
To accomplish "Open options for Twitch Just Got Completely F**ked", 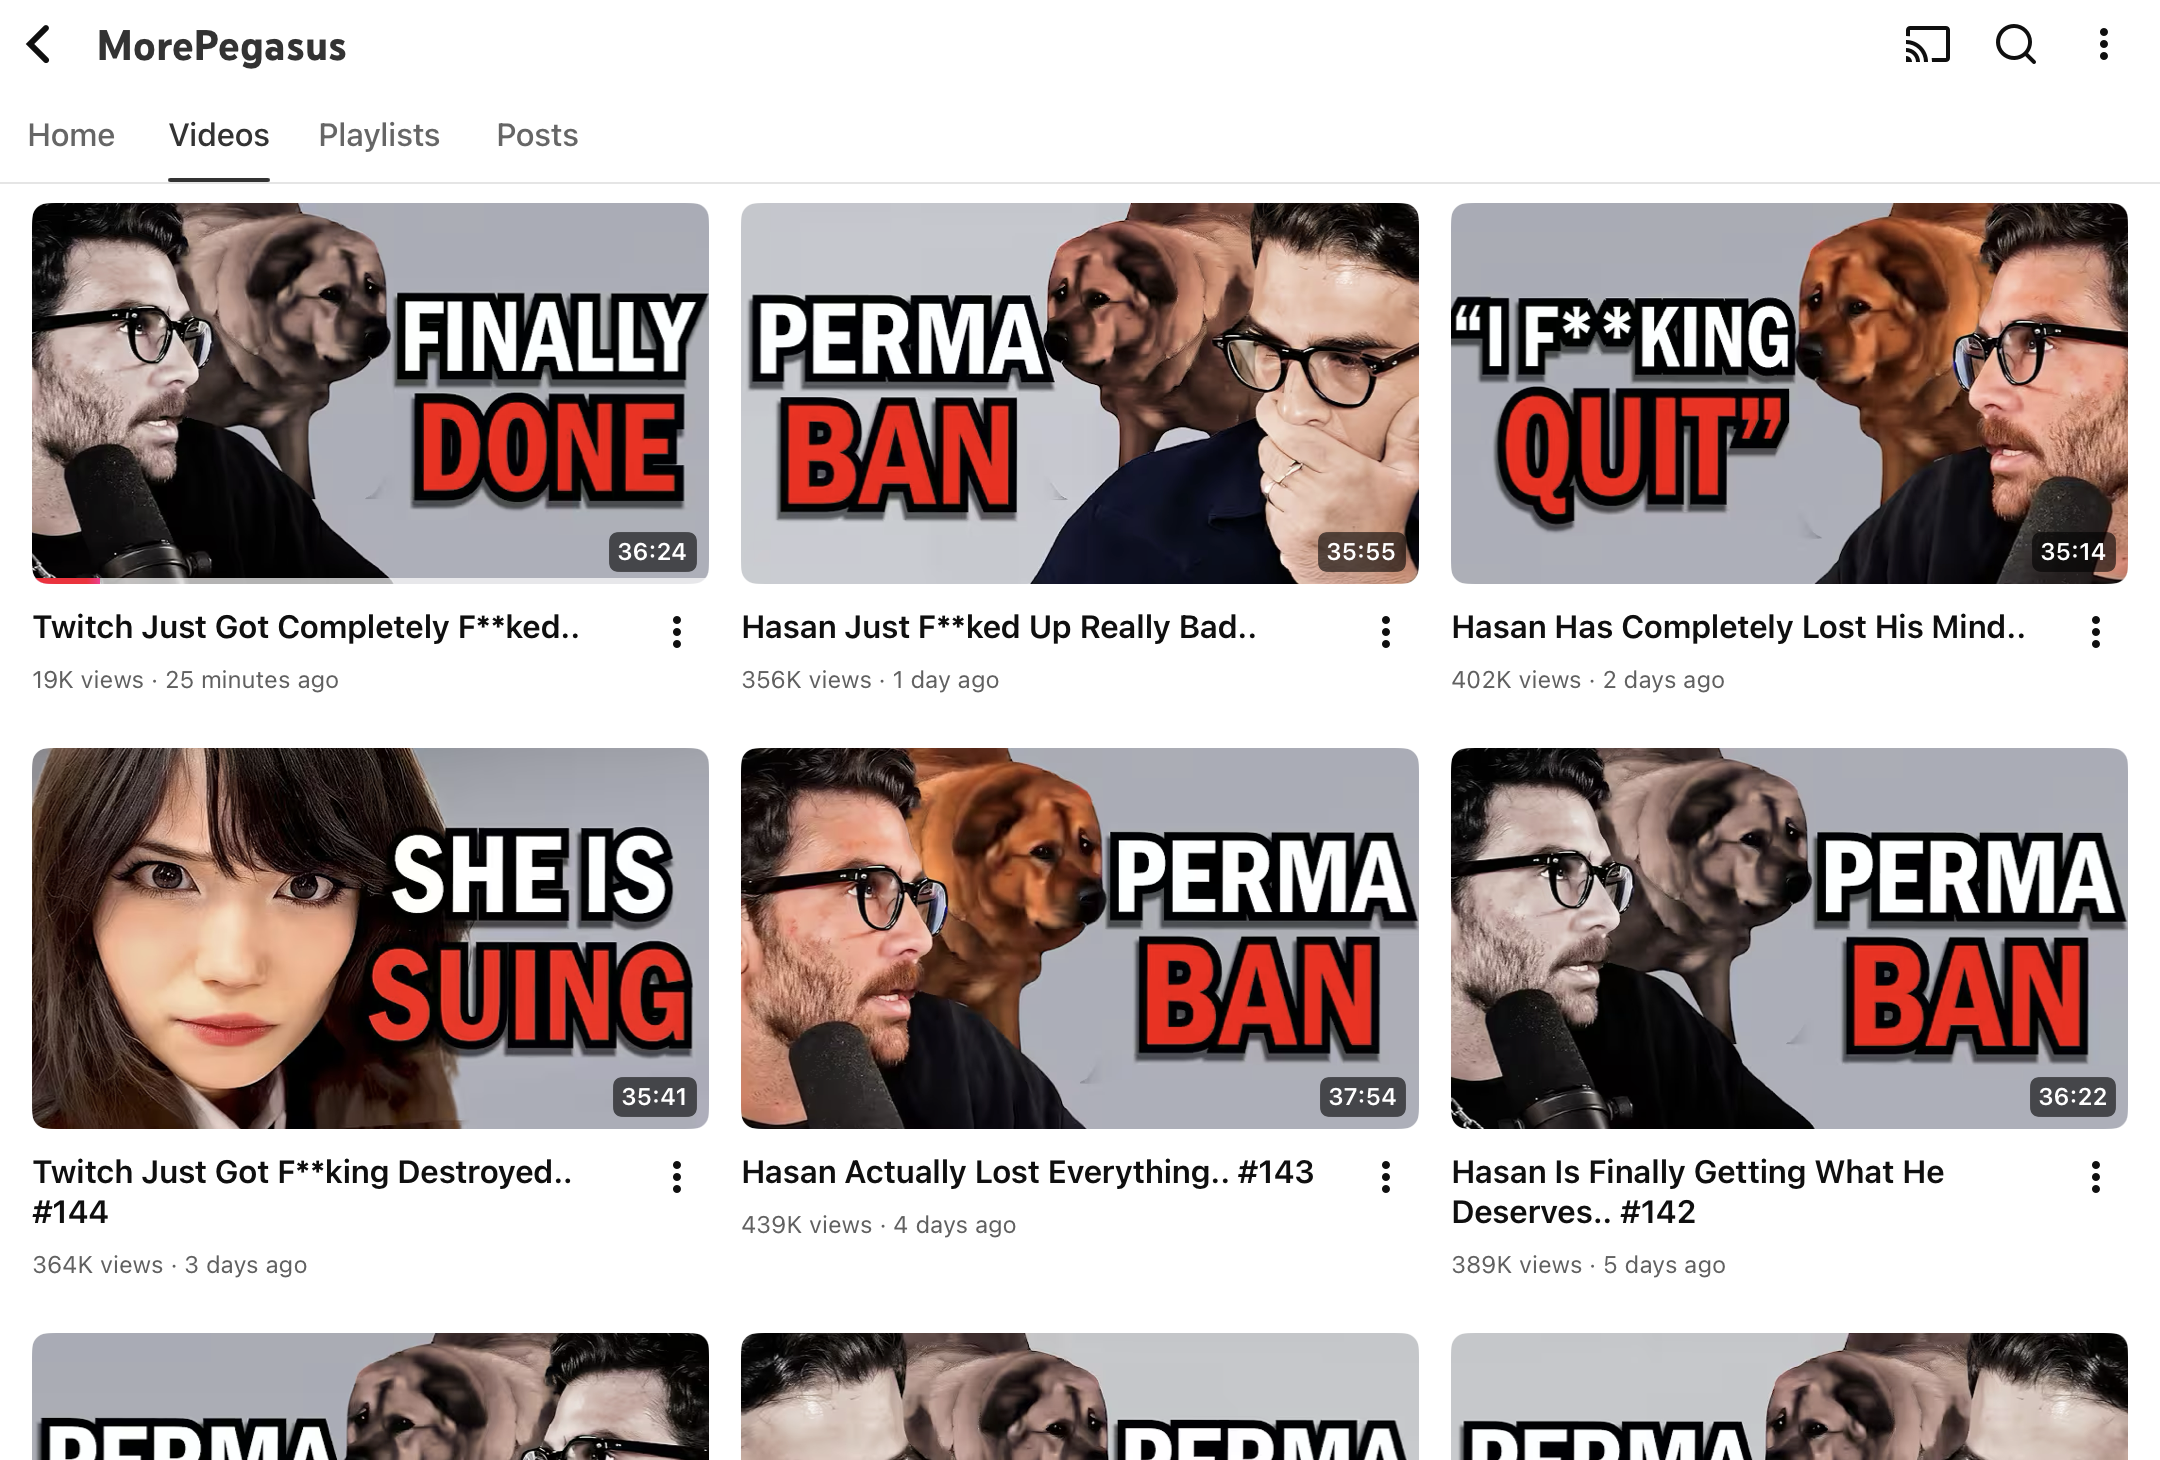I will (677, 632).
